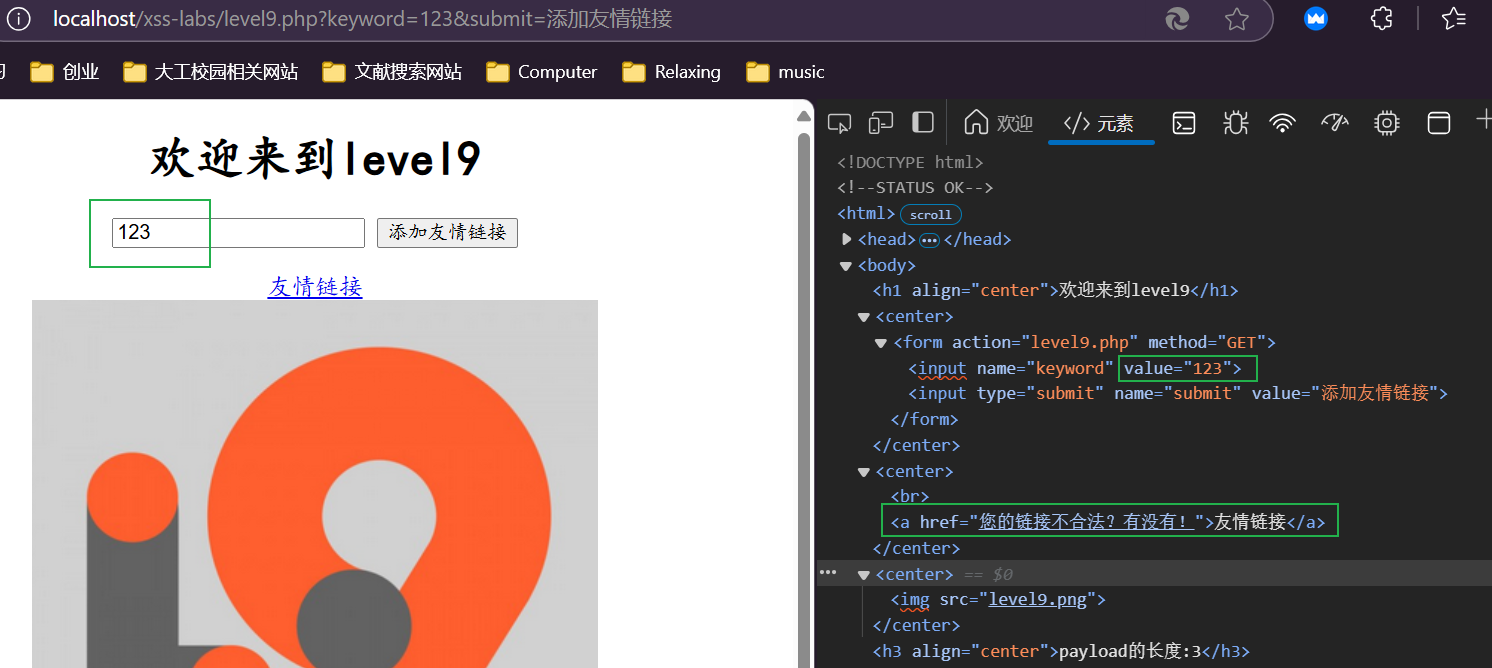
Task: Open the 大工校园相关网站 bookmarks folder
Action: click(x=211, y=72)
